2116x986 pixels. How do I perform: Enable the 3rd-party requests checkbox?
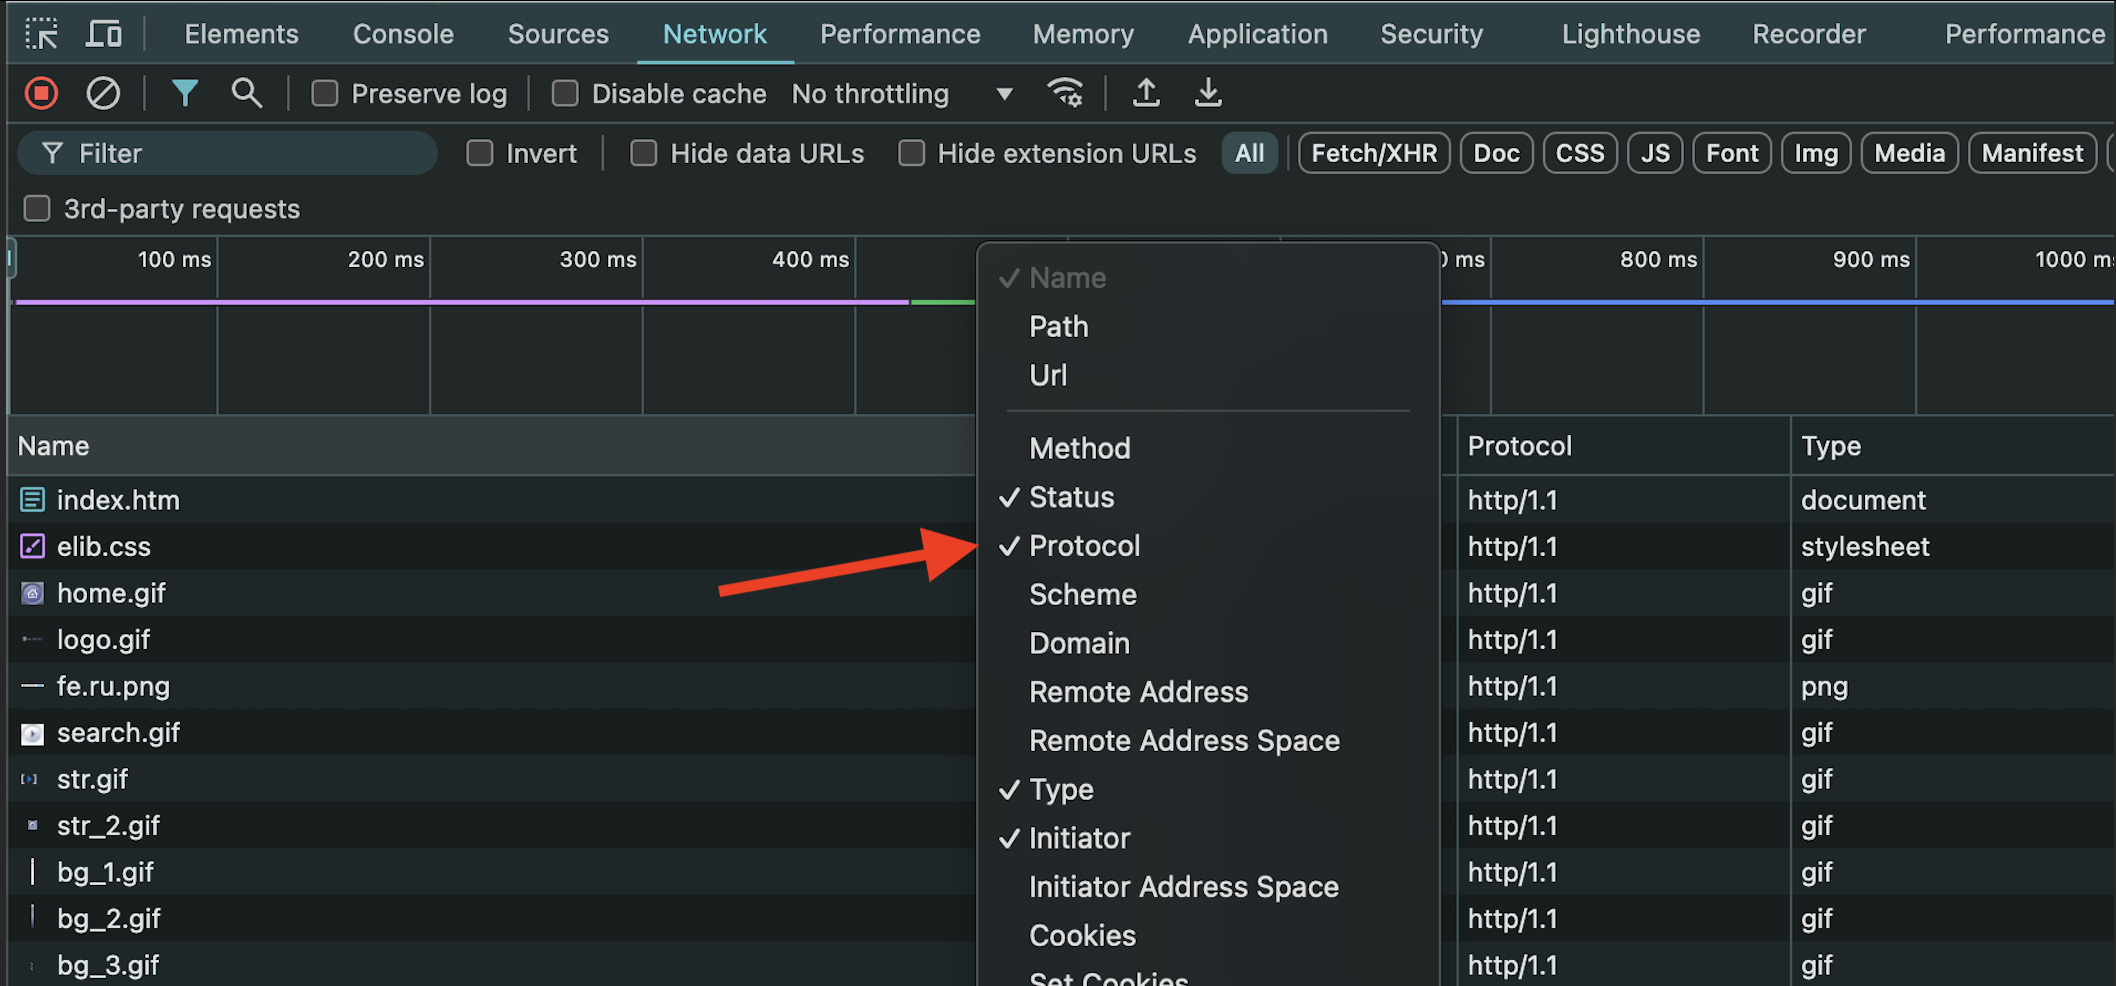pyautogui.click(x=37, y=208)
